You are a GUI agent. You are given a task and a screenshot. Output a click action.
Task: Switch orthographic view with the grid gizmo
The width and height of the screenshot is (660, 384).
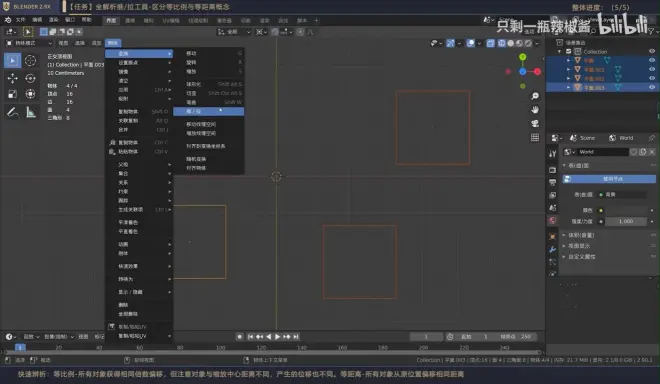pos(535,137)
